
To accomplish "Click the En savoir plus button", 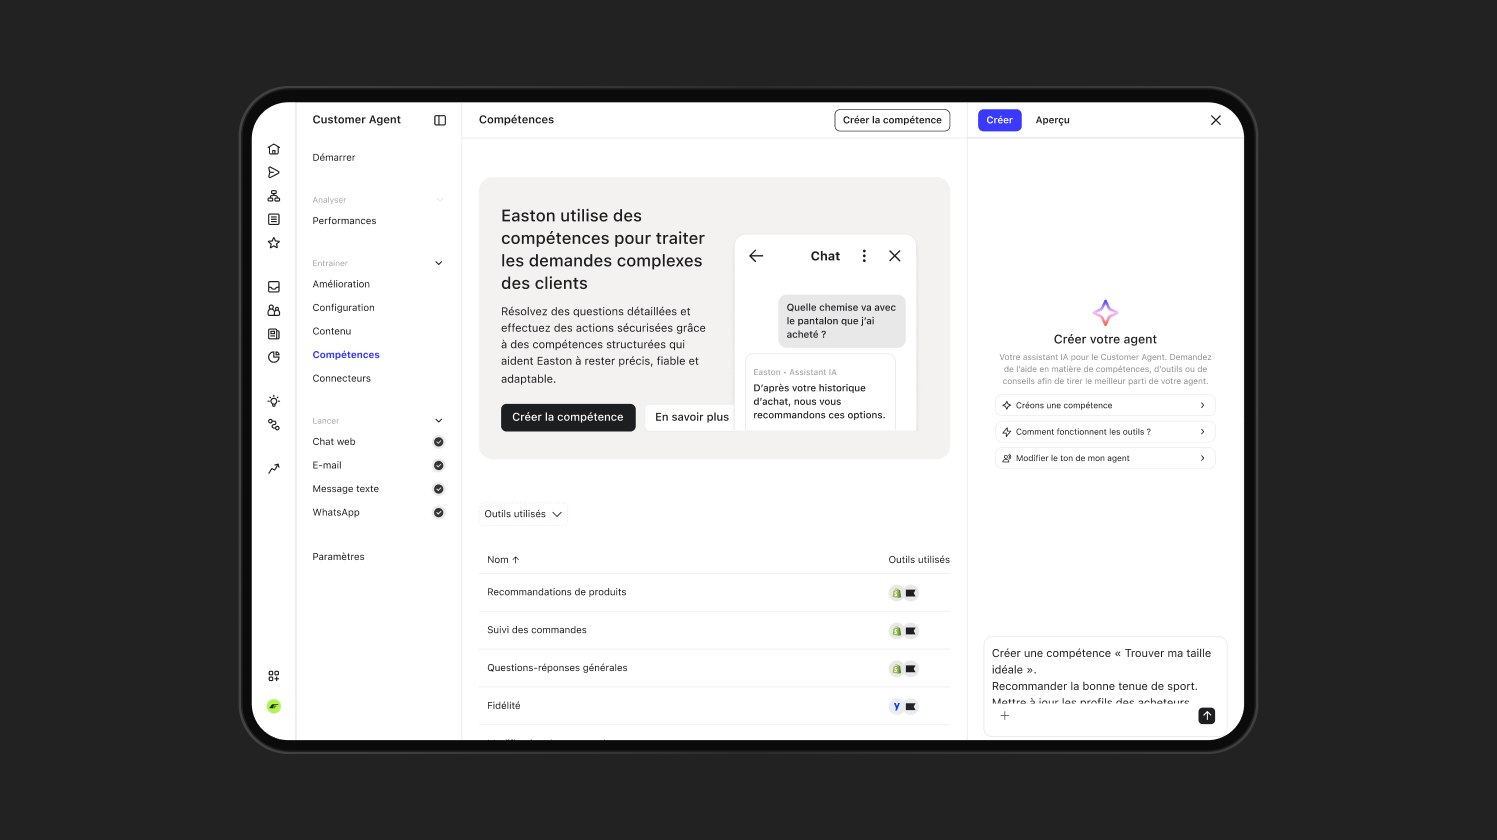I will pos(692,417).
